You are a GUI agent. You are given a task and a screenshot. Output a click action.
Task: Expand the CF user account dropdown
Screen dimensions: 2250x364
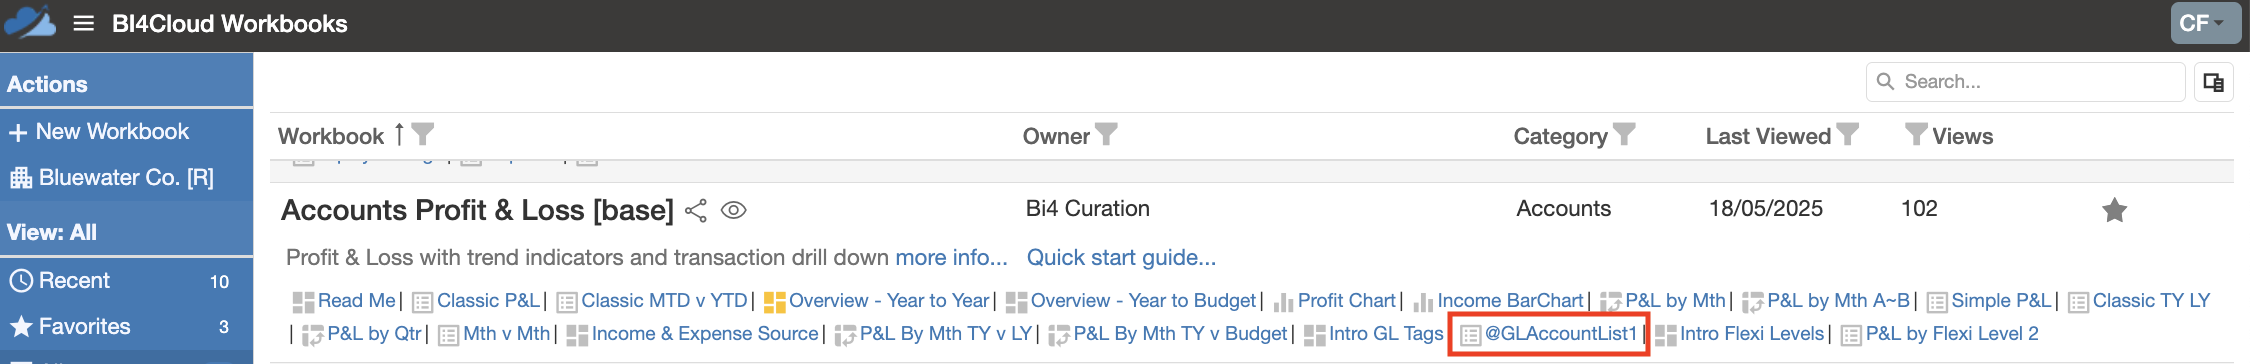click(x=2206, y=23)
